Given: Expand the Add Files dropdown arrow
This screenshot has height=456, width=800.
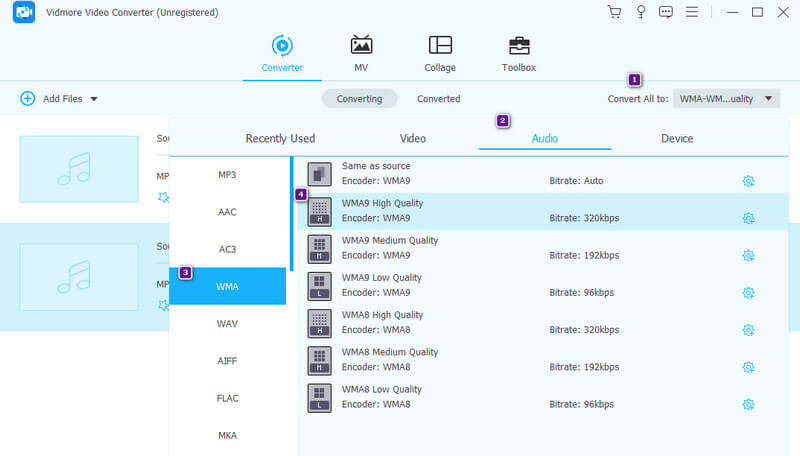Looking at the screenshot, I should click(x=94, y=99).
